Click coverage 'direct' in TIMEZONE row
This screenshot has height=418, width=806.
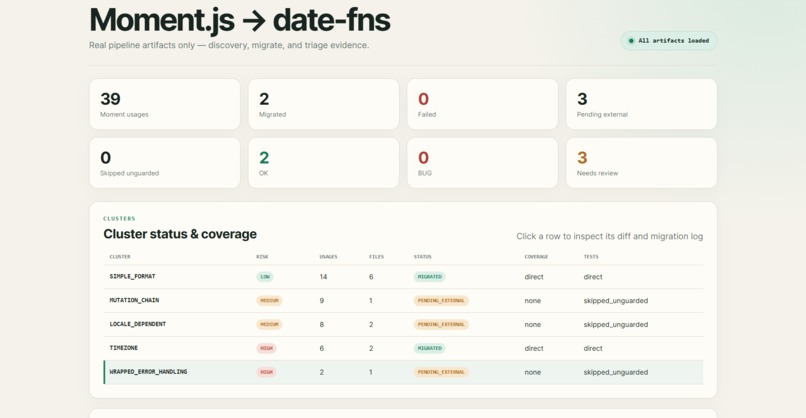tap(534, 348)
